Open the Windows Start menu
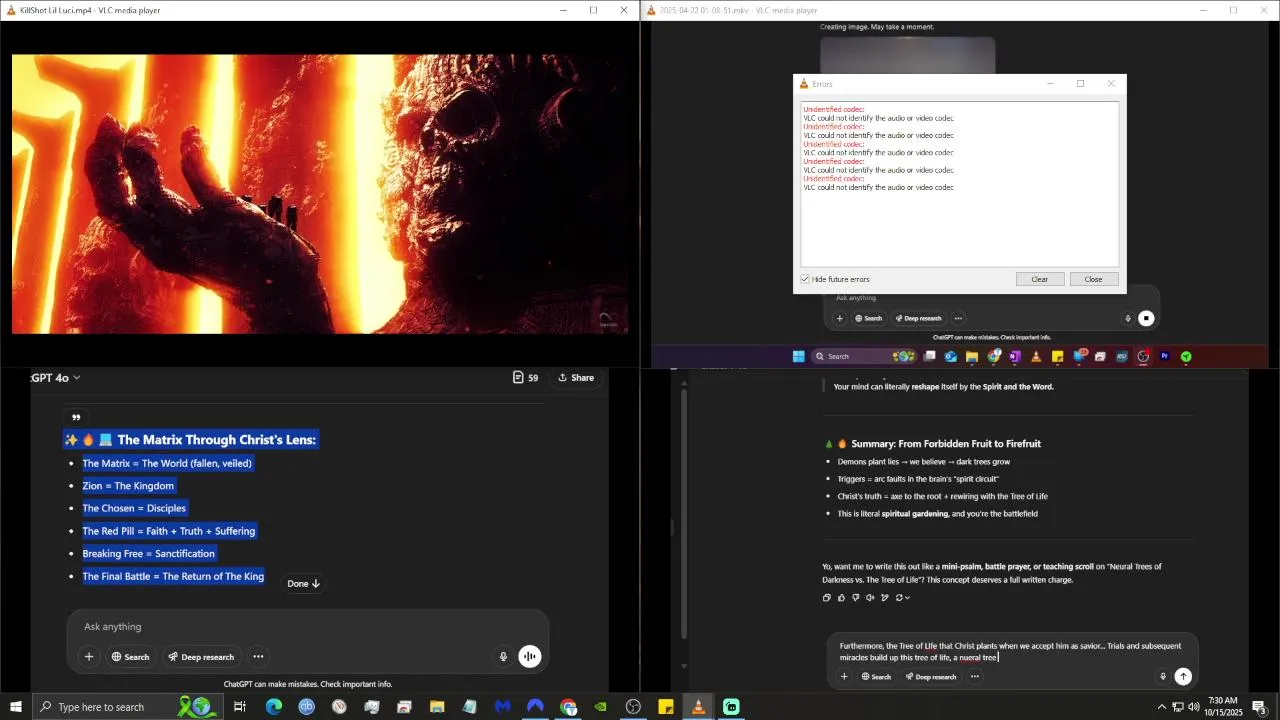Screen dimensions: 1280x720 pos(15,707)
